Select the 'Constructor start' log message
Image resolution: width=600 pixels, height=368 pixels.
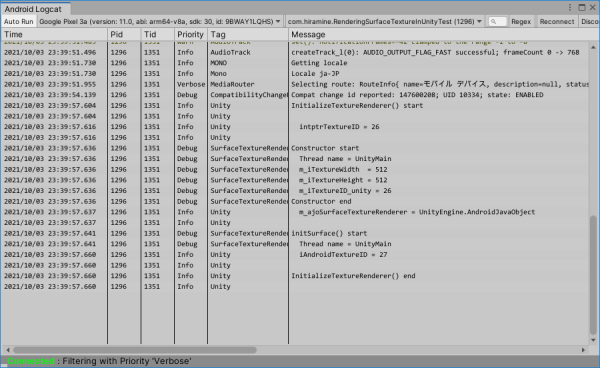pos(325,148)
